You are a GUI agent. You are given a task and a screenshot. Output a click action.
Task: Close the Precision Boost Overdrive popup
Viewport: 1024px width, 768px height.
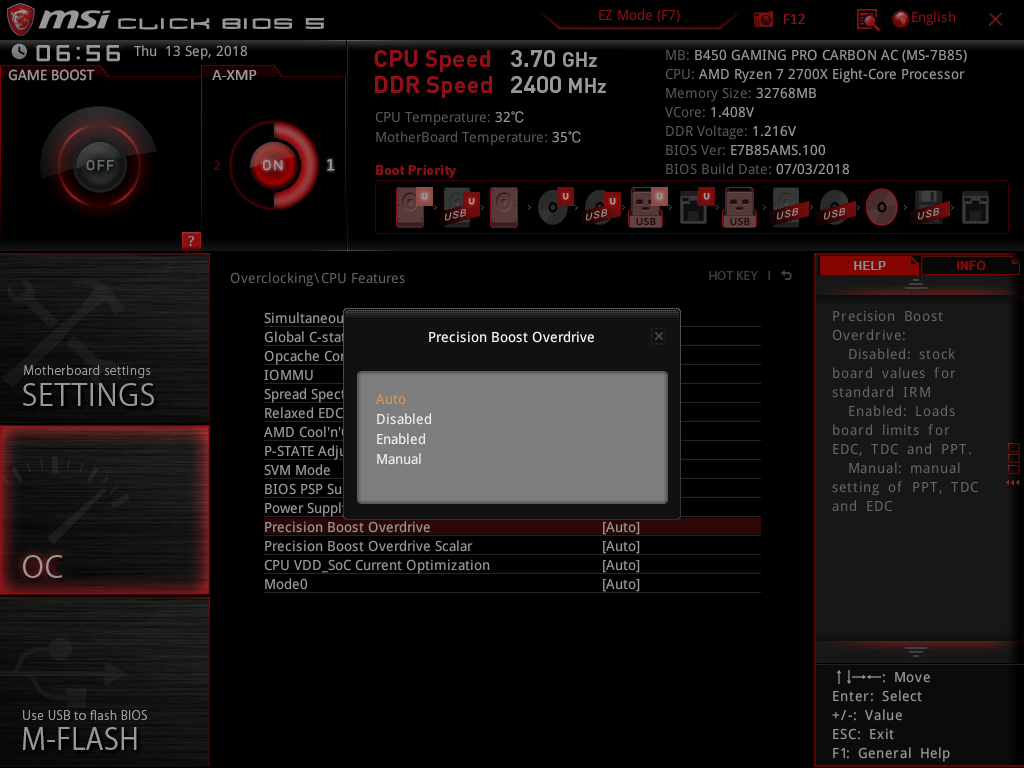click(x=658, y=336)
